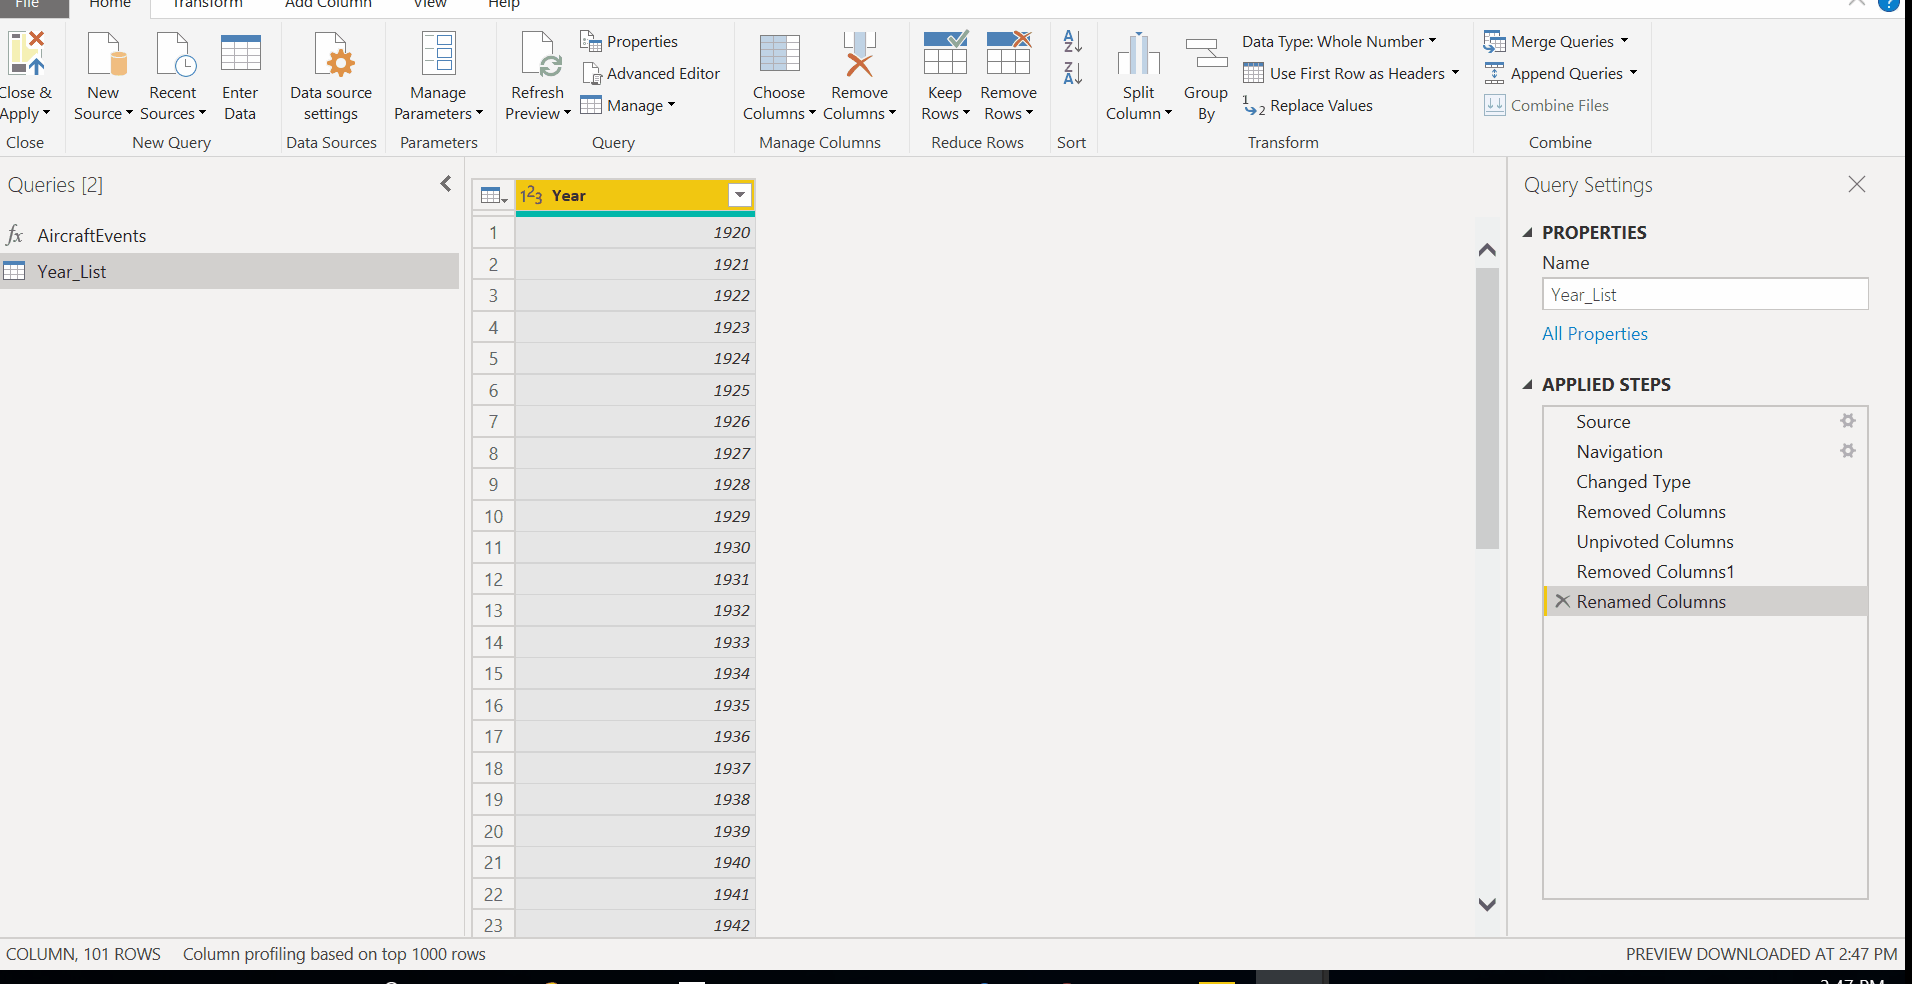Click the Manage Parameters icon
The width and height of the screenshot is (1912, 984).
[438, 54]
